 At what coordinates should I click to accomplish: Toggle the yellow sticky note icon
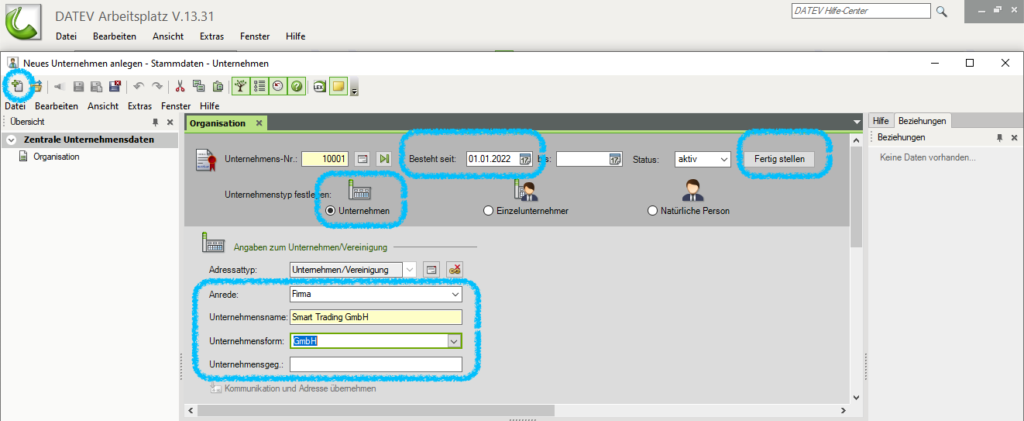click(338, 86)
